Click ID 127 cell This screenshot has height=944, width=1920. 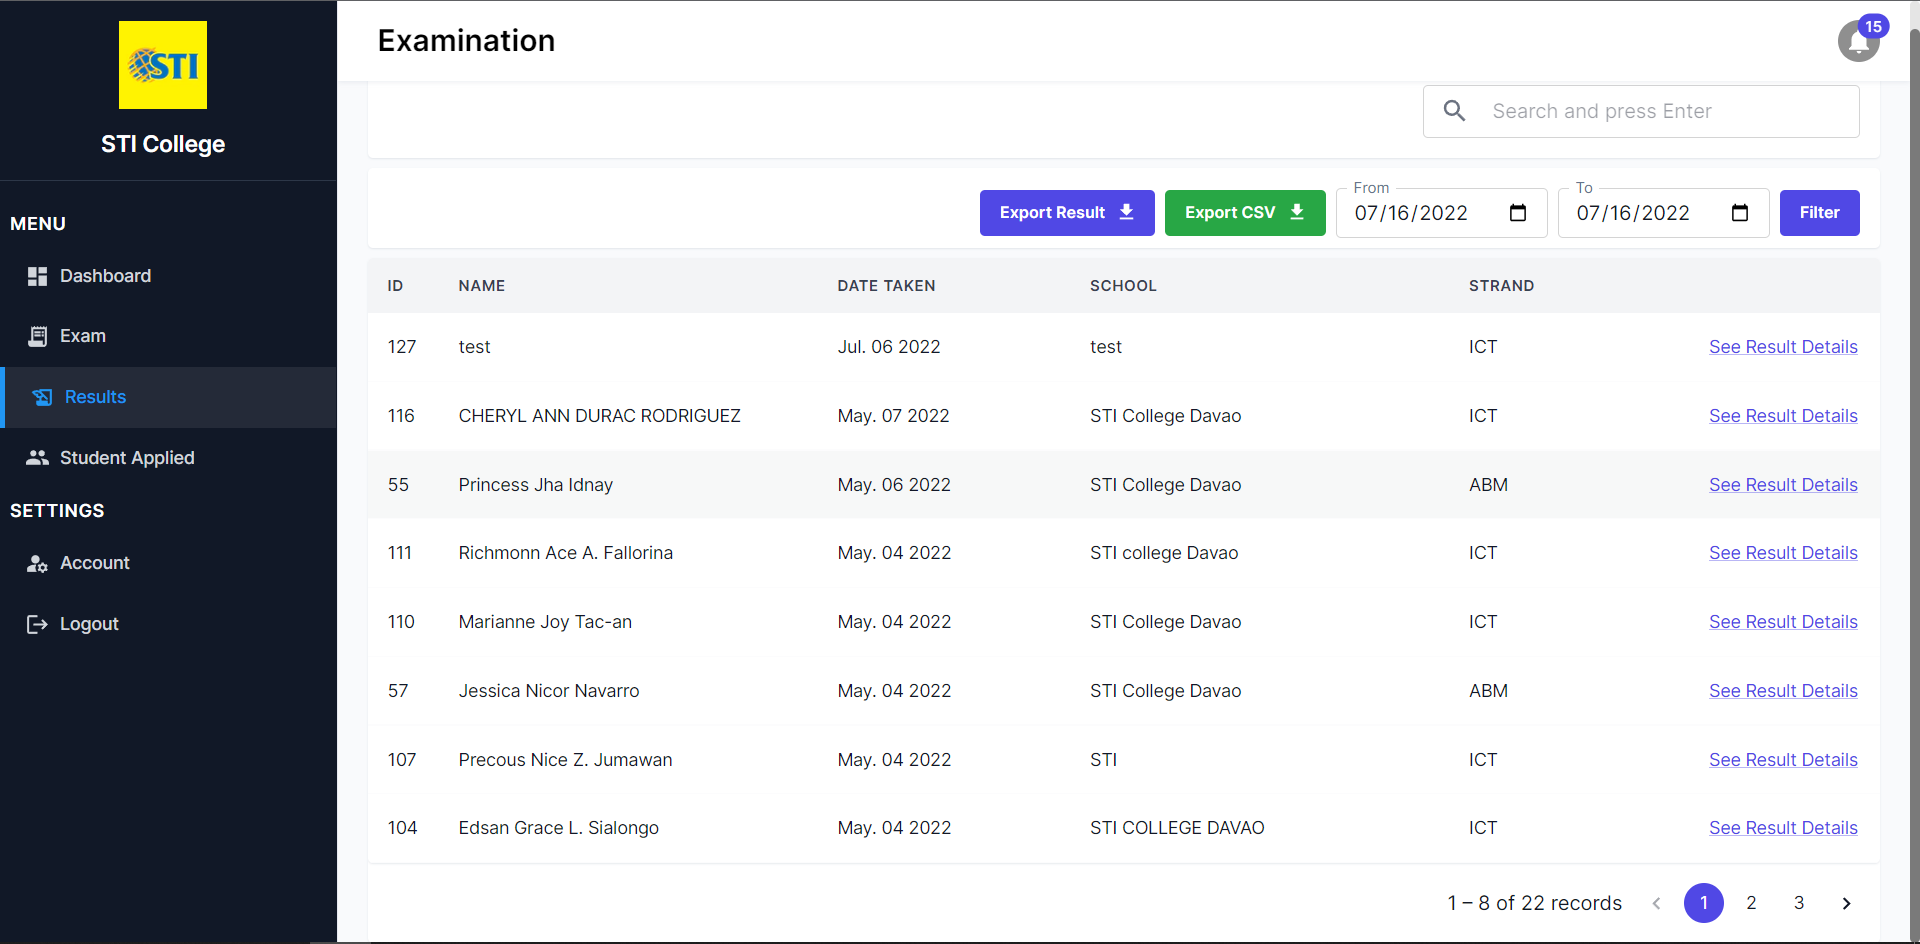[x=402, y=347]
